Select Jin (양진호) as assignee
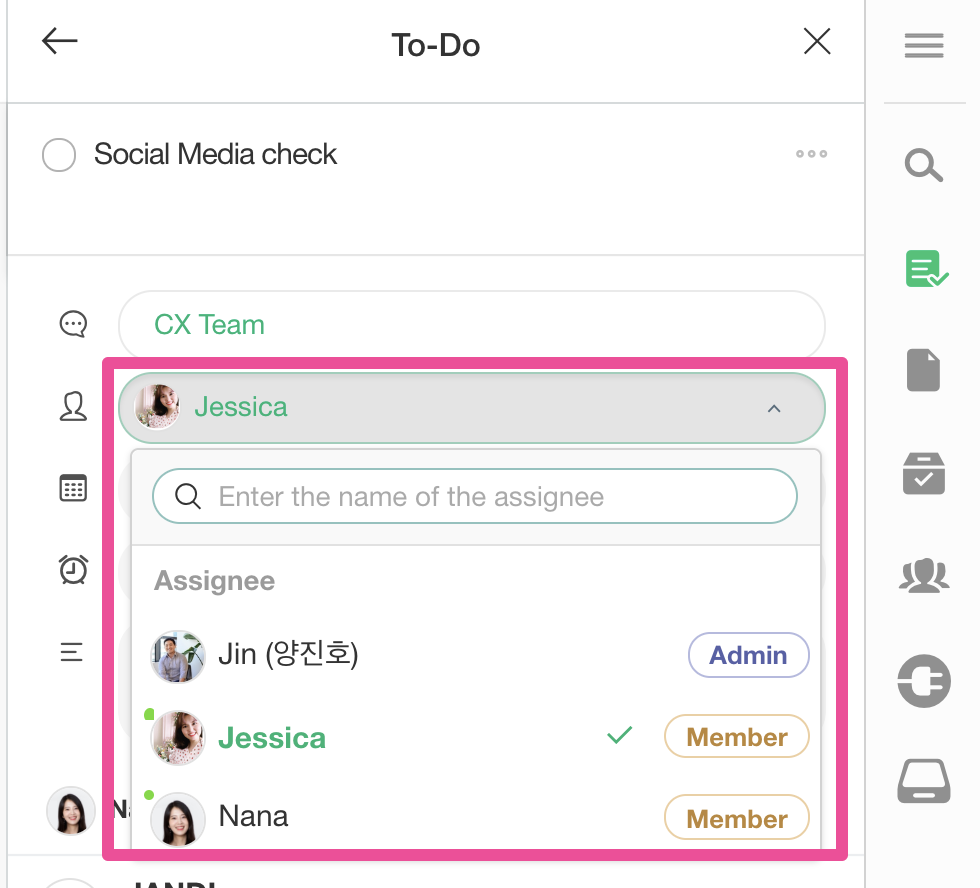Image resolution: width=980 pixels, height=888 pixels. pyautogui.click(x=476, y=656)
